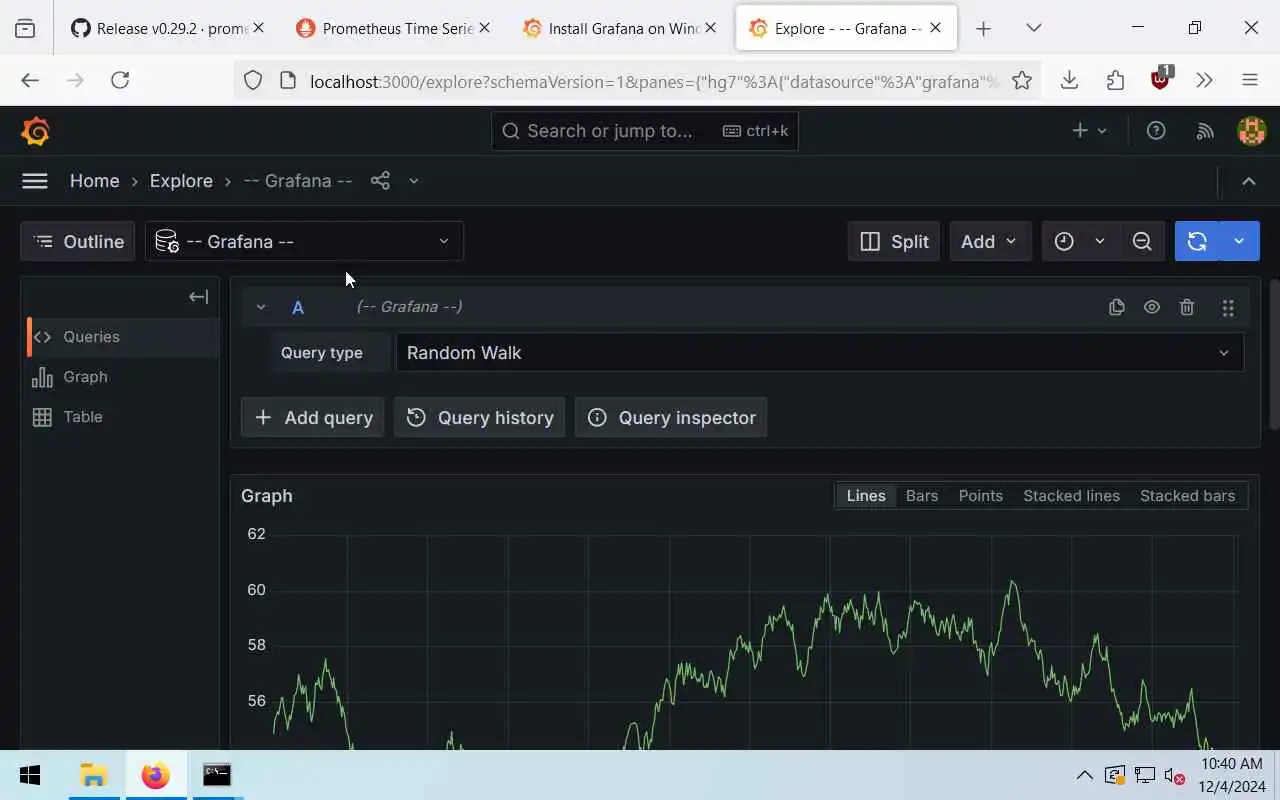
Task: Select Graph in the outline sidebar
Action: click(x=120, y=377)
